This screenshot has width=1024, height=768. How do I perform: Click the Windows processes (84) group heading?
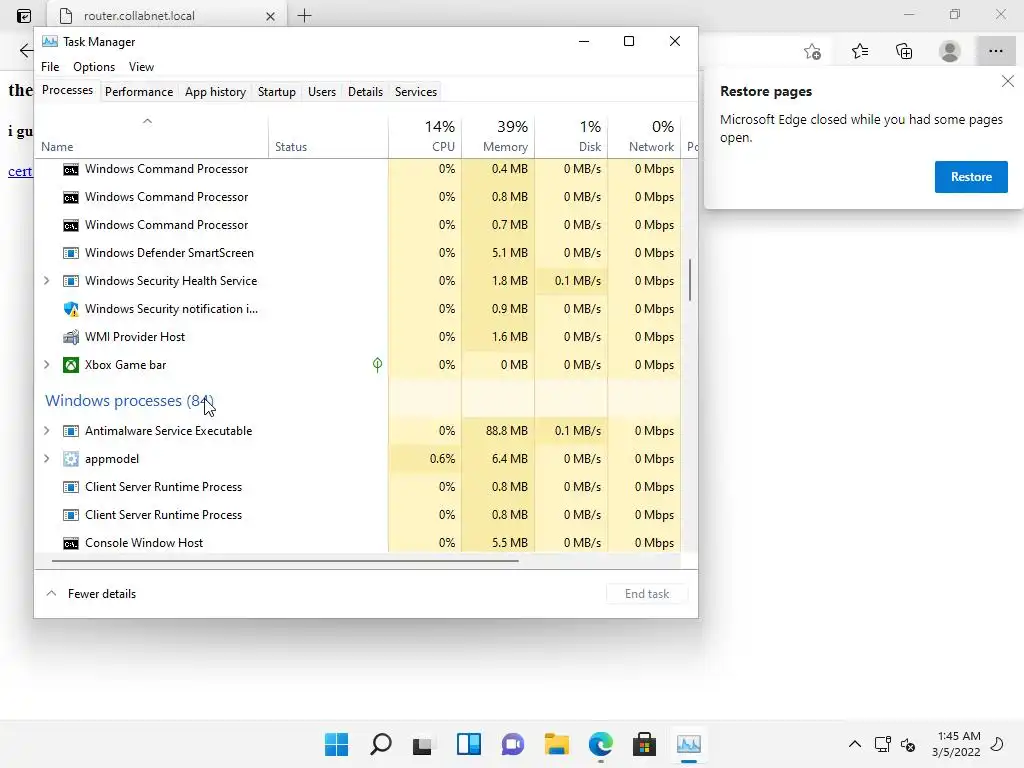coord(129,400)
